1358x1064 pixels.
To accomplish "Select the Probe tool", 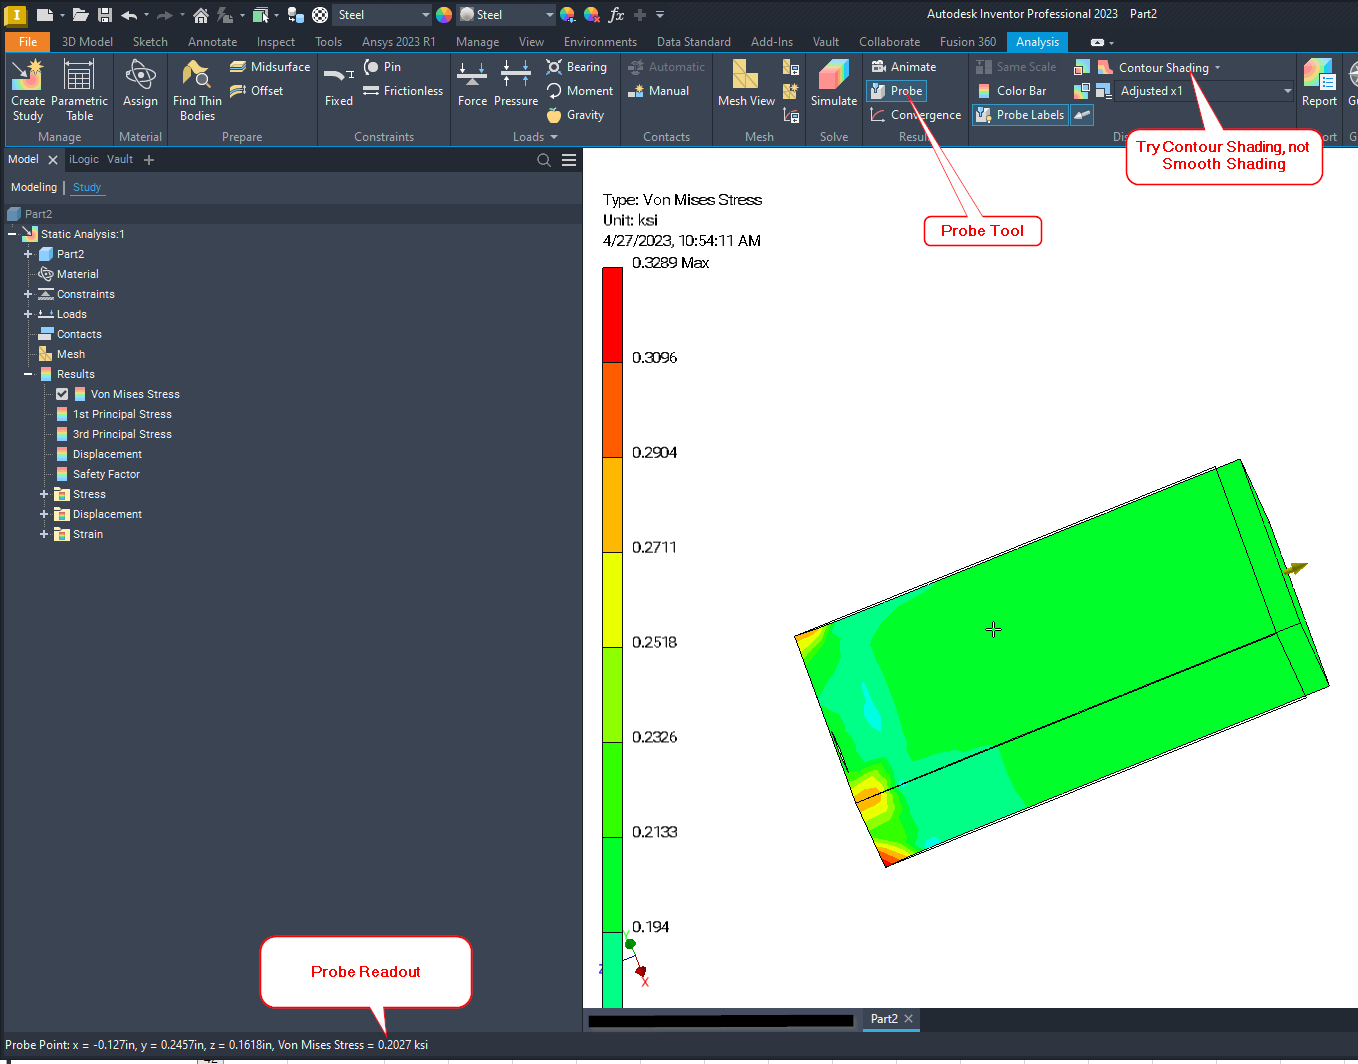I will [x=895, y=90].
